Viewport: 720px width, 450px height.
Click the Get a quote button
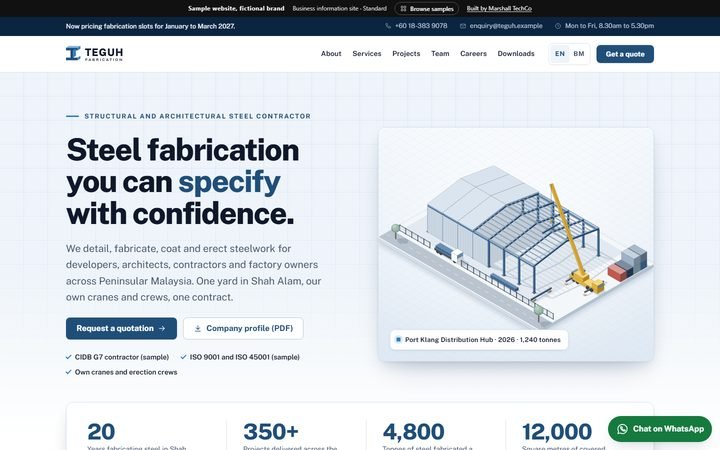(625, 54)
